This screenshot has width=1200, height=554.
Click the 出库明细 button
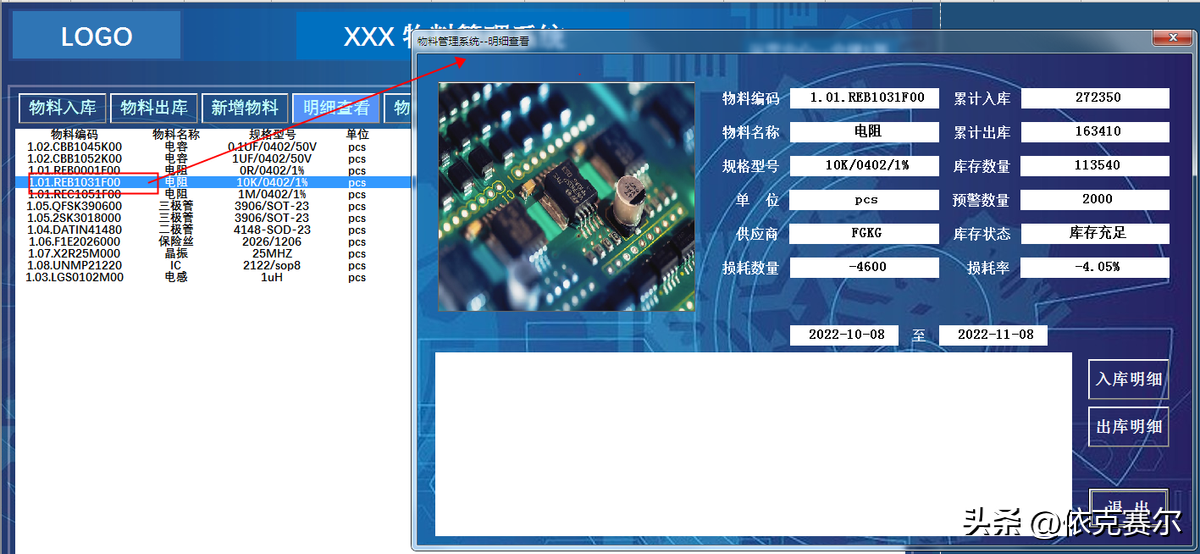coord(1128,427)
